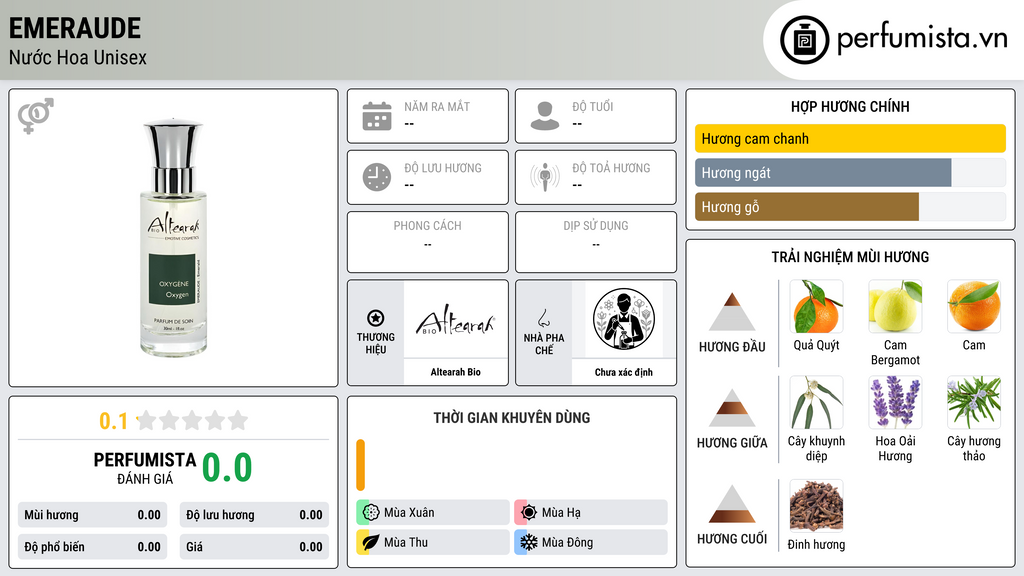Image resolution: width=1024 pixels, height=576 pixels.
Task: Click the clock icon for Độ lưu hương
Action: [377, 177]
